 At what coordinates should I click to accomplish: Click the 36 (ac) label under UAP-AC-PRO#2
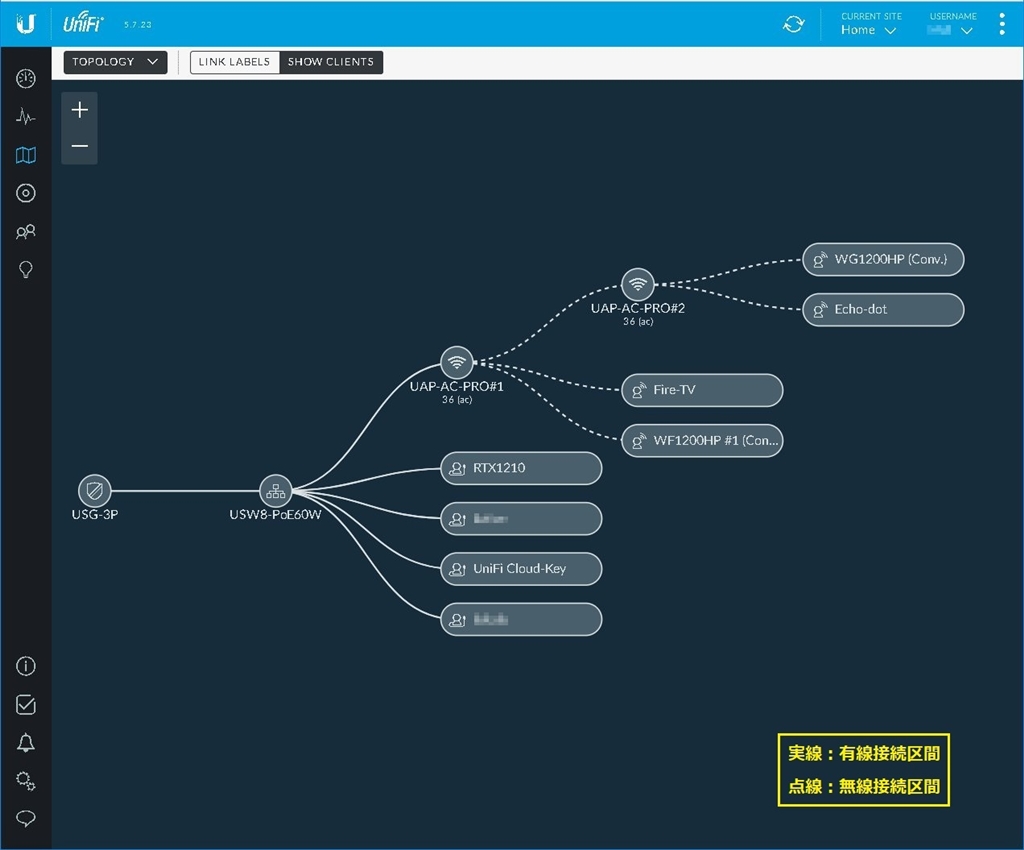coord(638,321)
